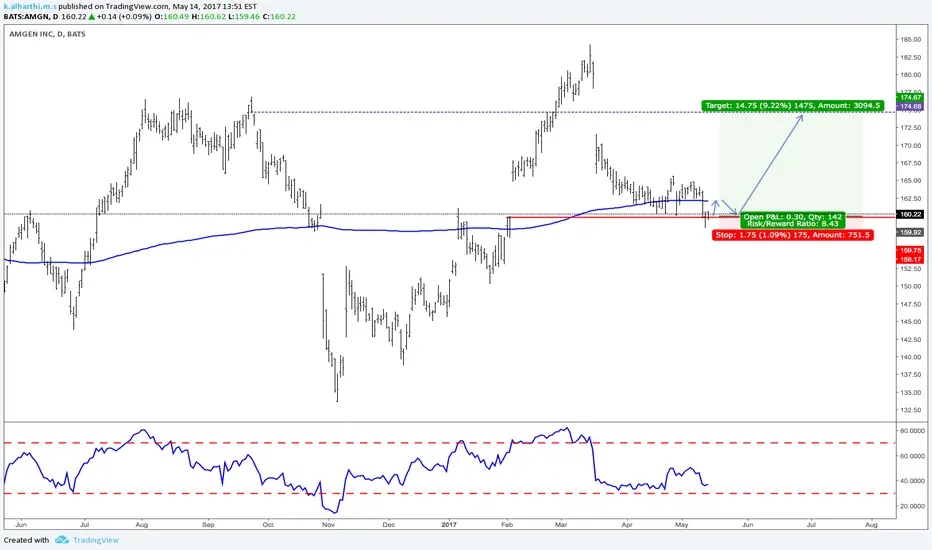Click the Mar label on time axis
The width and height of the screenshot is (932, 550).
[561, 524]
